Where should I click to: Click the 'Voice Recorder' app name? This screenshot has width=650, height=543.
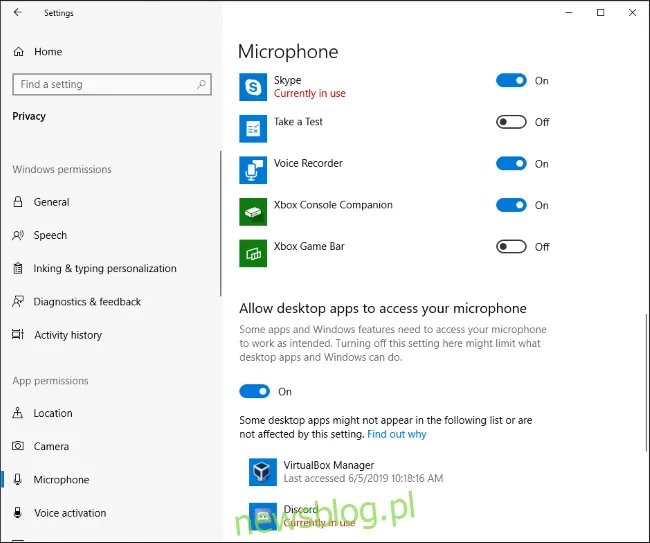pos(308,163)
